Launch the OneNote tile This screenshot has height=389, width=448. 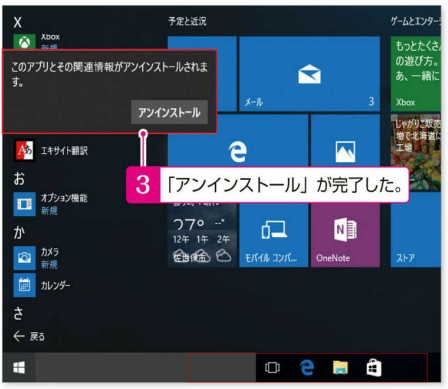tap(345, 235)
